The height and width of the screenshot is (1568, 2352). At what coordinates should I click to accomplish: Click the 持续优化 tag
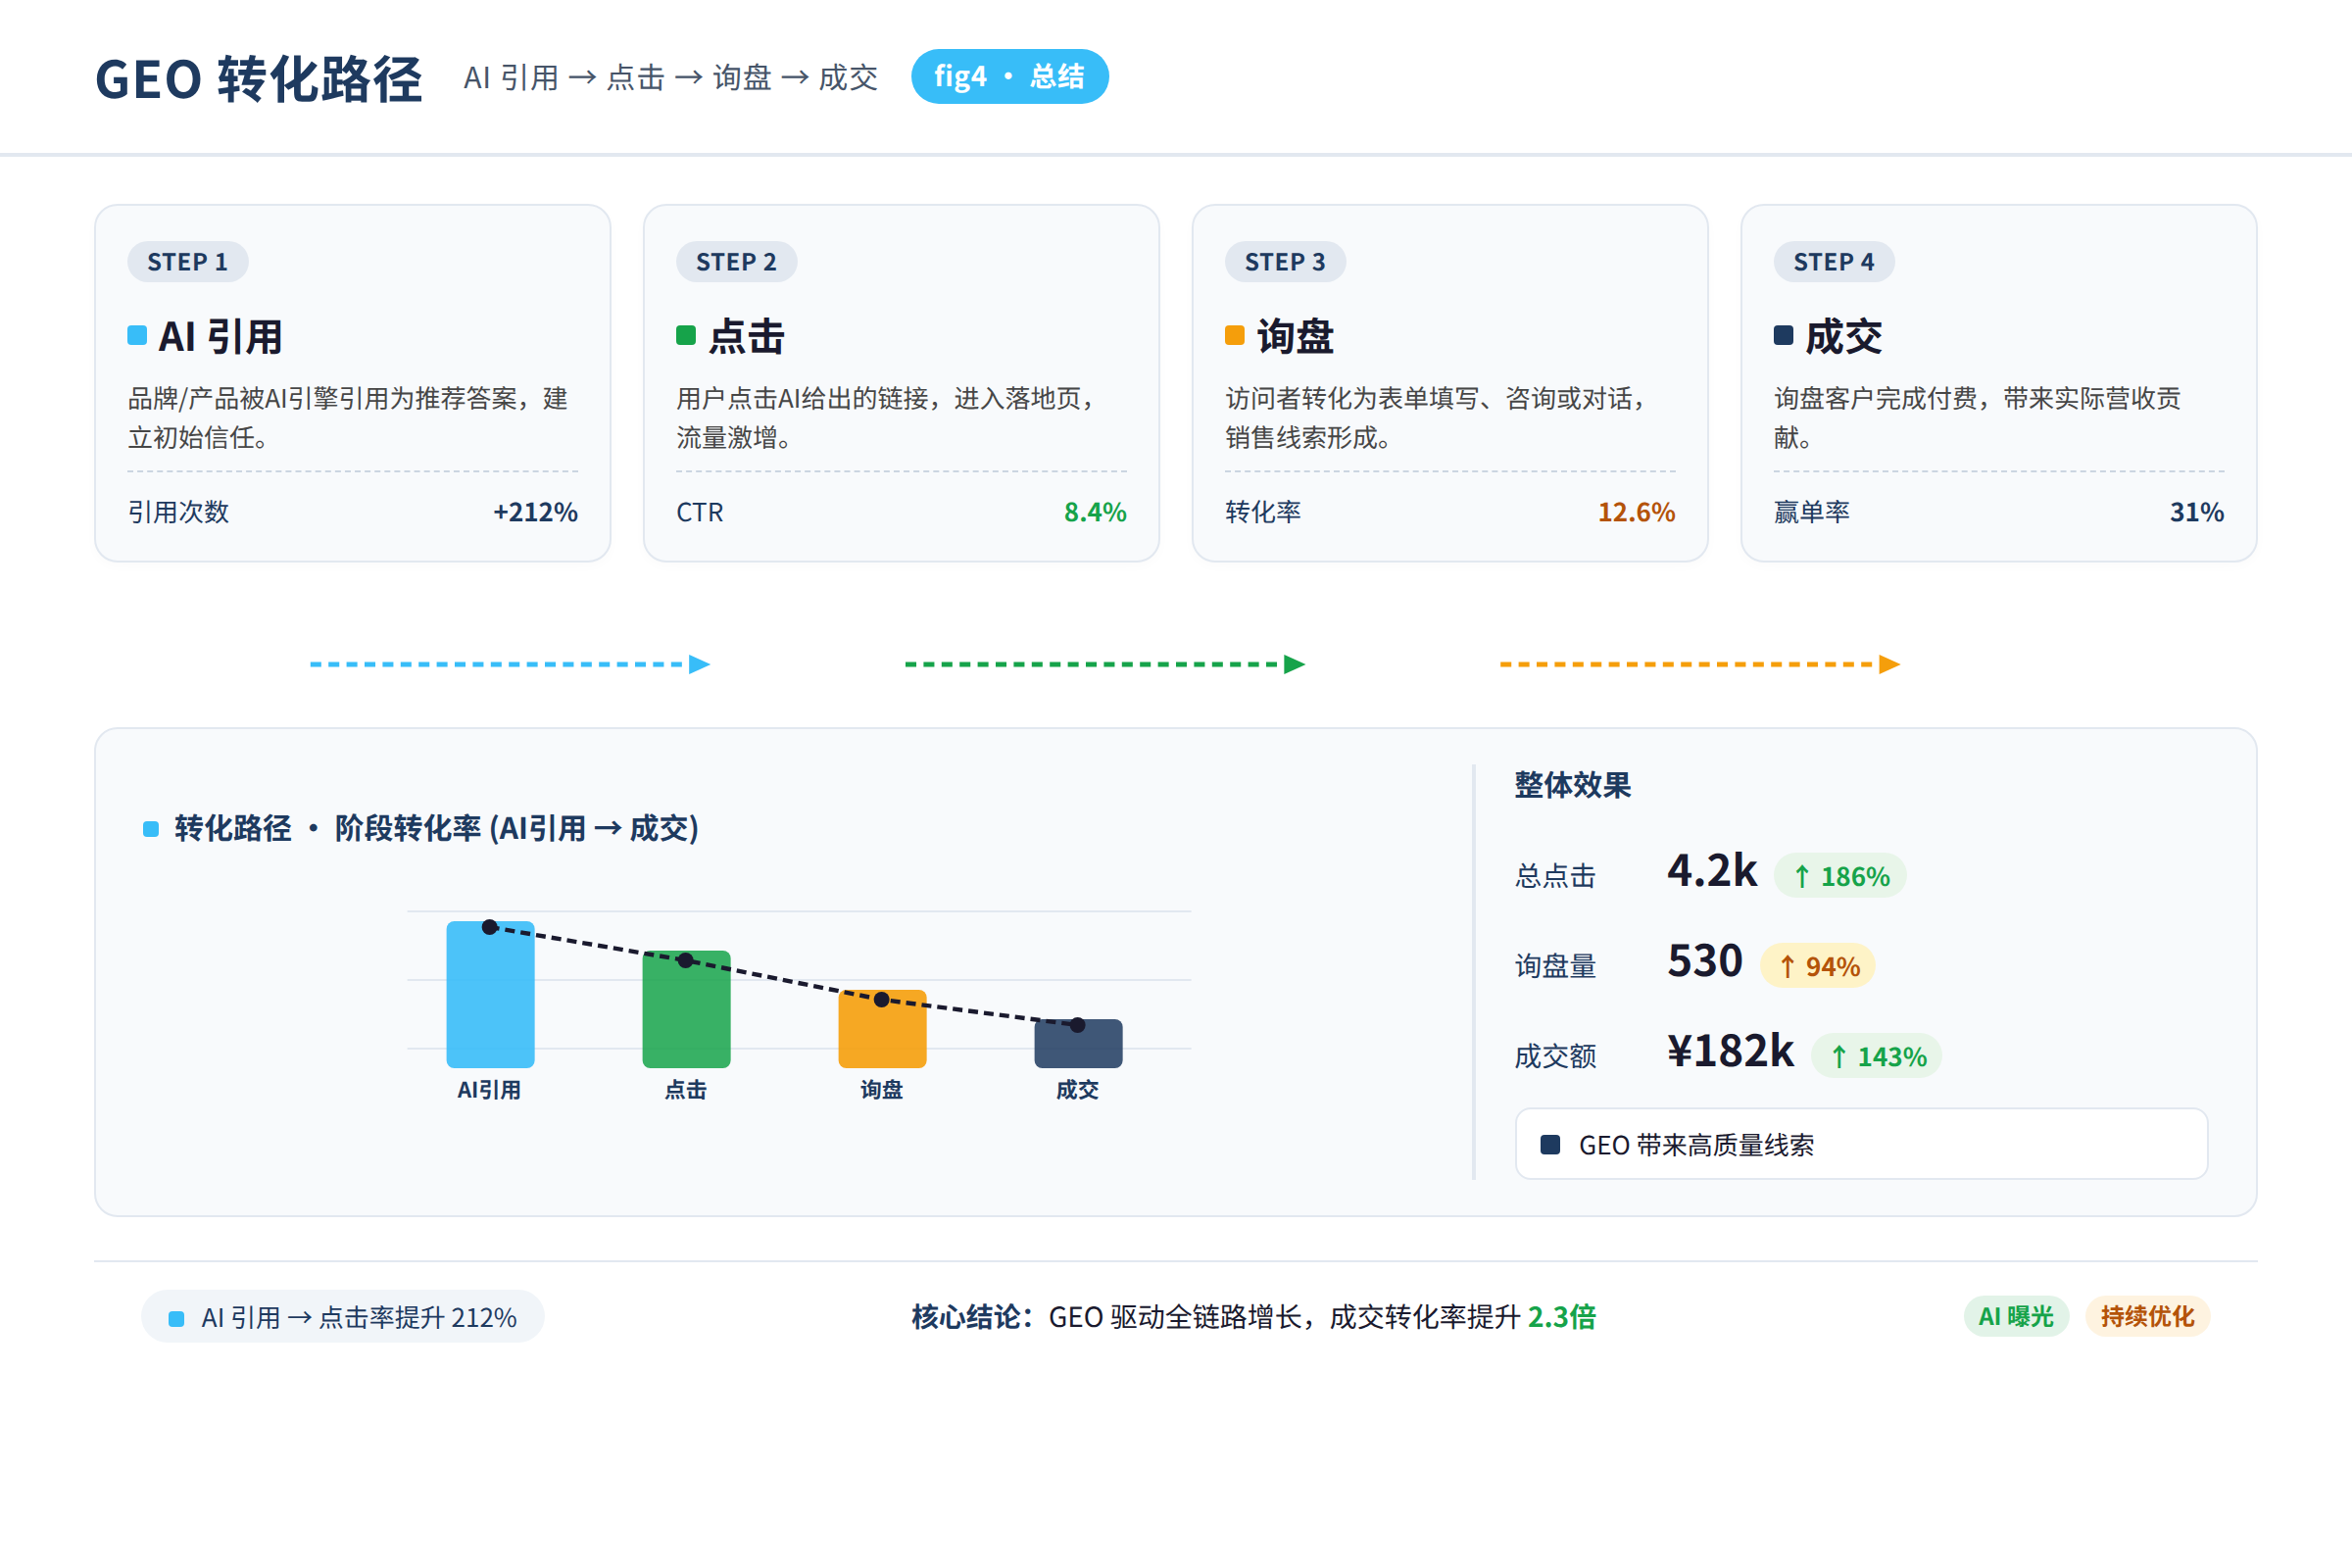click(x=2148, y=1317)
